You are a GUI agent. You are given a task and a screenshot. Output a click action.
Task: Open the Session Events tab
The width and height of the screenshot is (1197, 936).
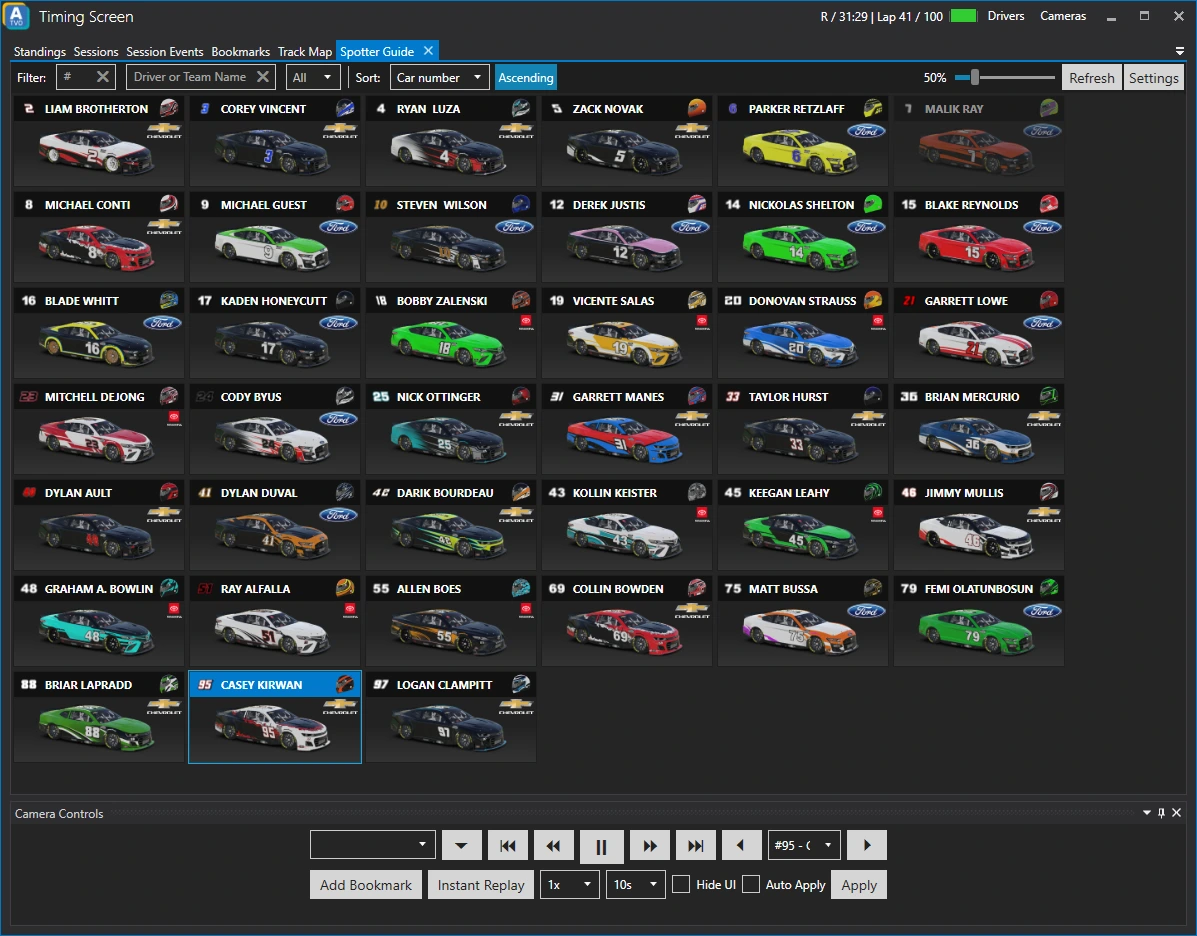(165, 51)
